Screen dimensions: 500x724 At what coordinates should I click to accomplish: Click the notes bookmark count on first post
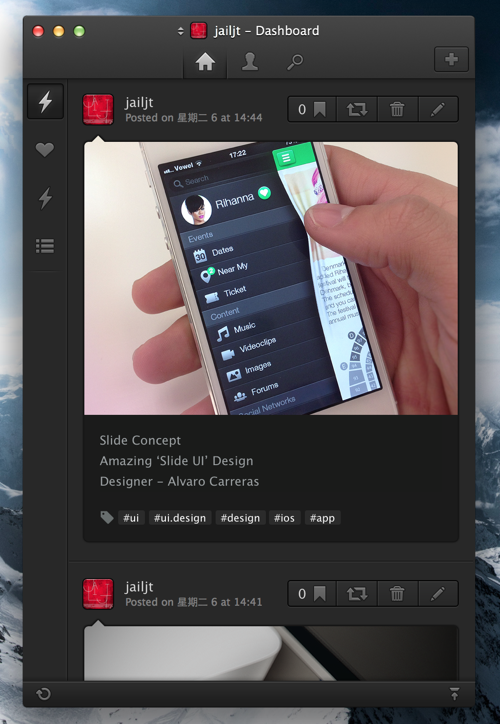(312, 109)
